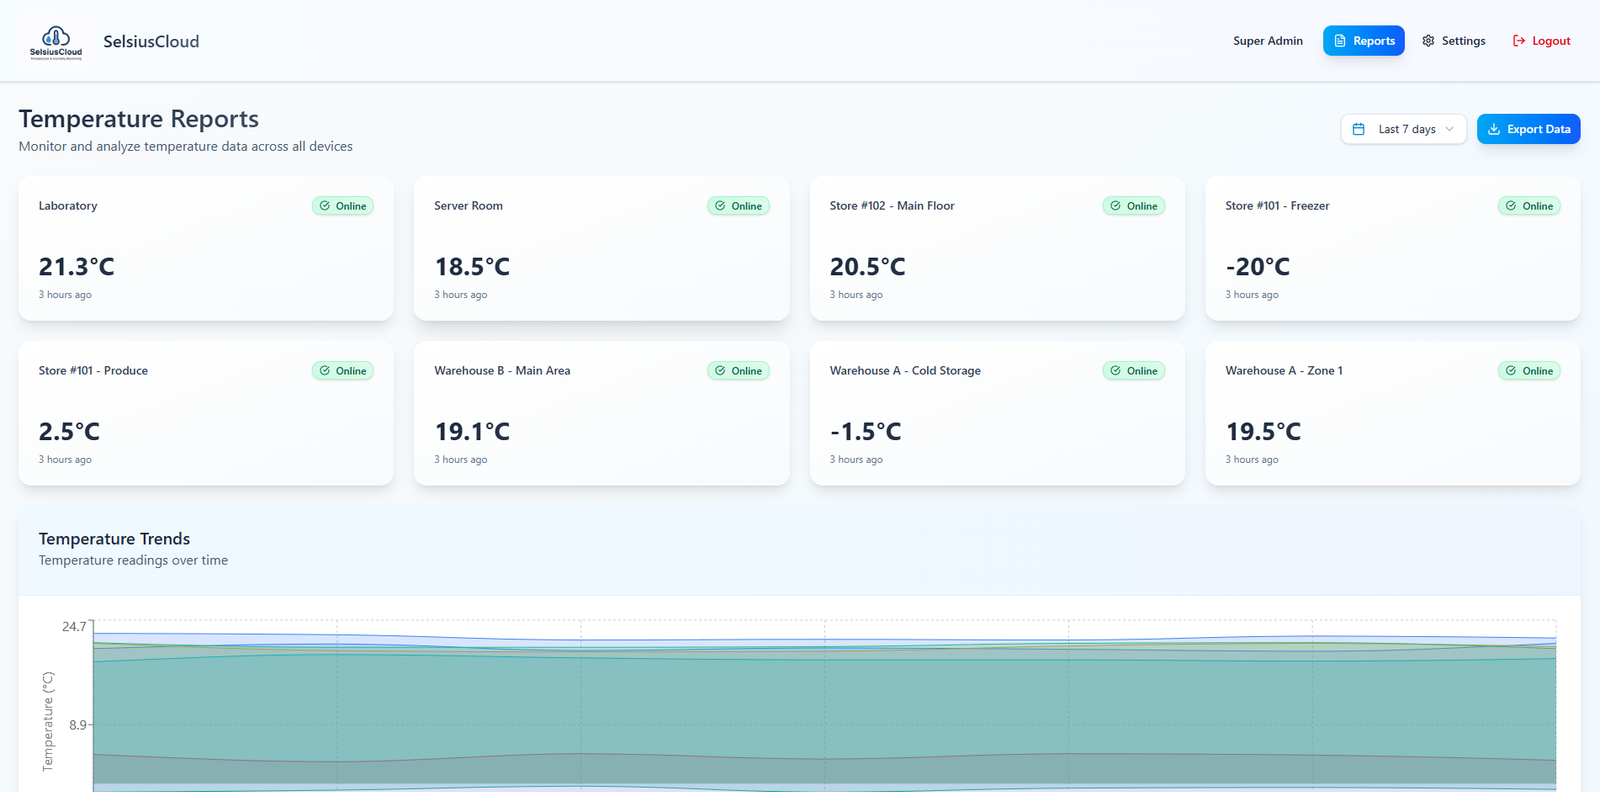This screenshot has width=1600, height=792.
Task: Select the Laboratory device name
Action: click(68, 206)
